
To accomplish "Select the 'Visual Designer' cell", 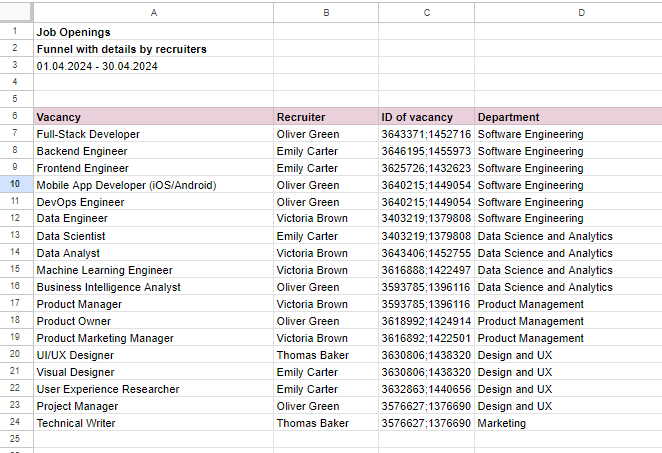I will 154,372.
